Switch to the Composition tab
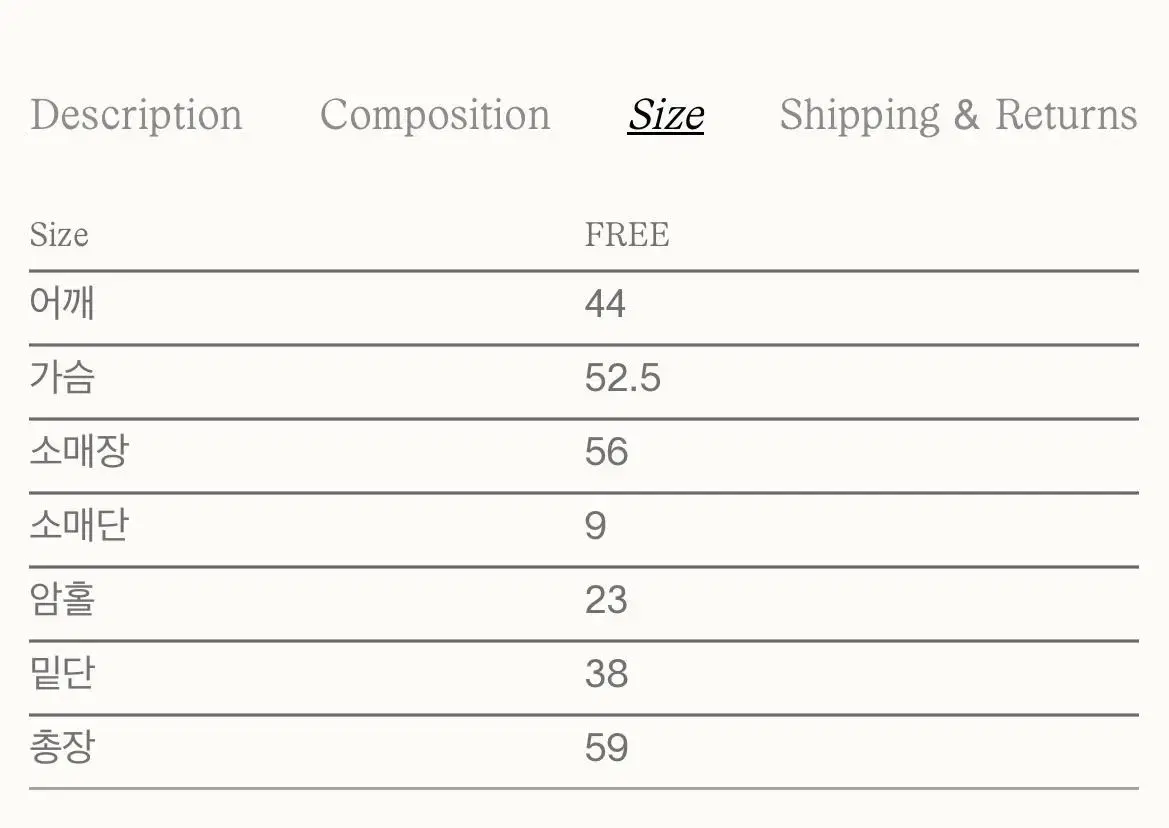1169x828 pixels. tap(435, 116)
